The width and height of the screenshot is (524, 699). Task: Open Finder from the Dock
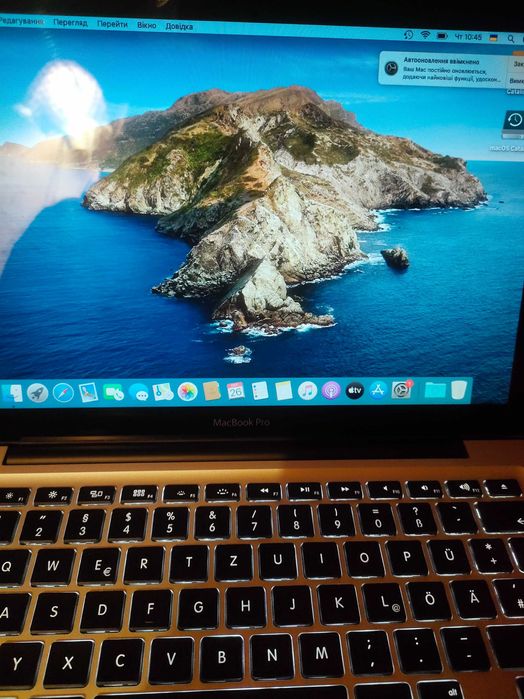tap(12, 394)
